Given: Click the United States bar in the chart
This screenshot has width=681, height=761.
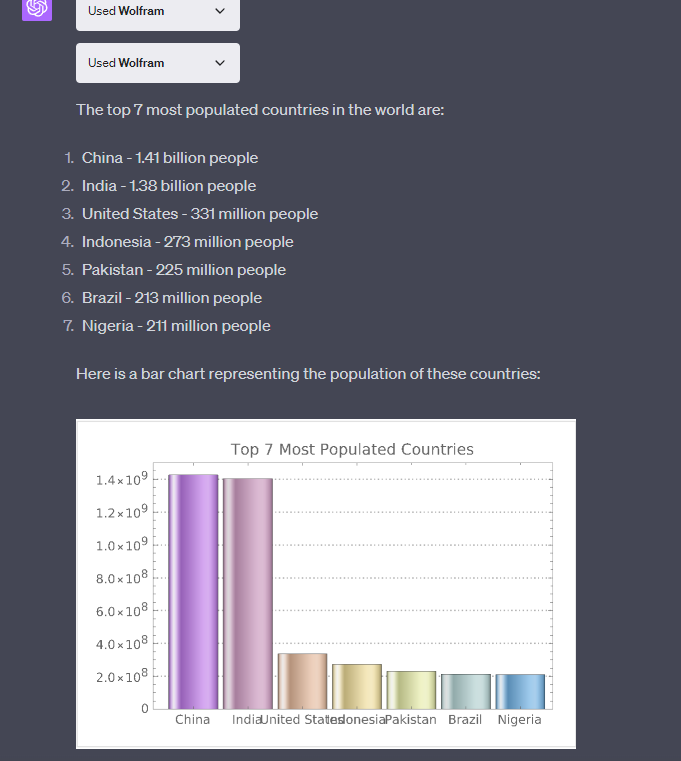Looking at the screenshot, I should 302,680.
